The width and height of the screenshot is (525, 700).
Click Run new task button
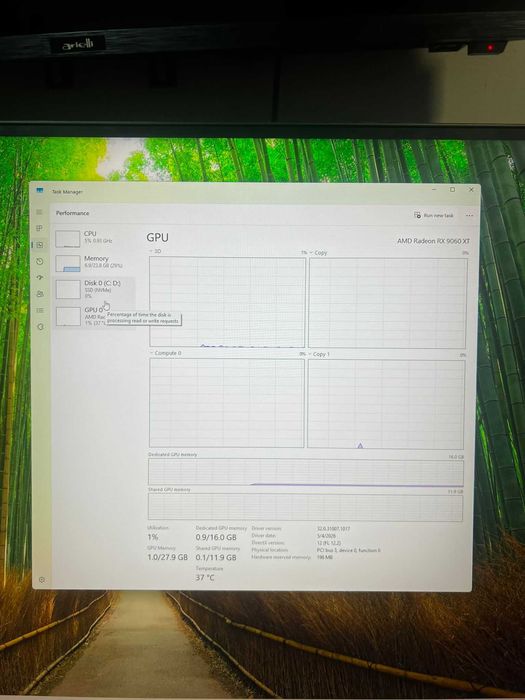pyautogui.click(x=433, y=215)
